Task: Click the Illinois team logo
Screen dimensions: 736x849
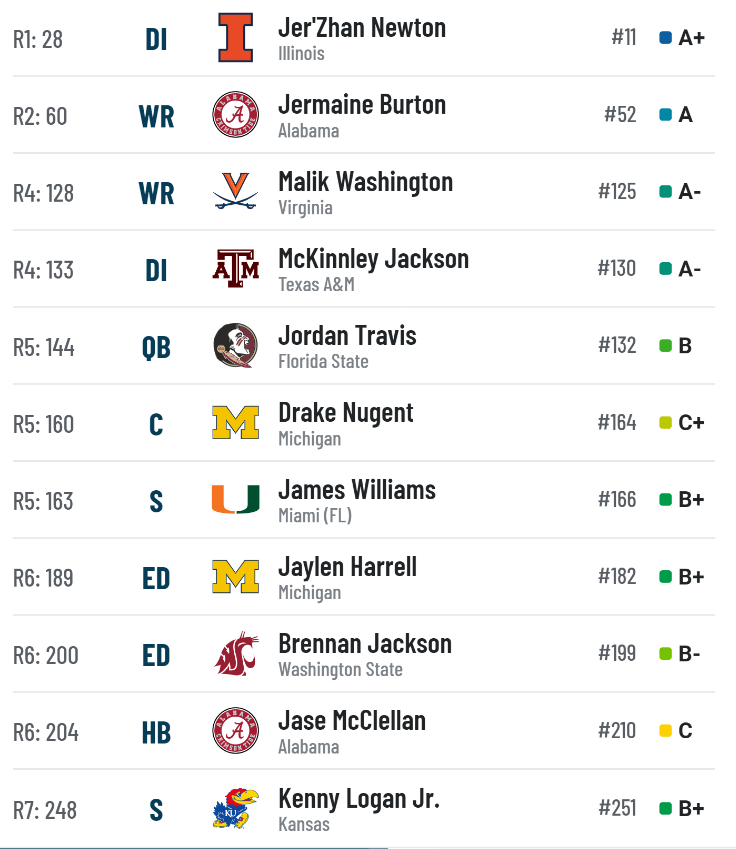Action: click(235, 37)
